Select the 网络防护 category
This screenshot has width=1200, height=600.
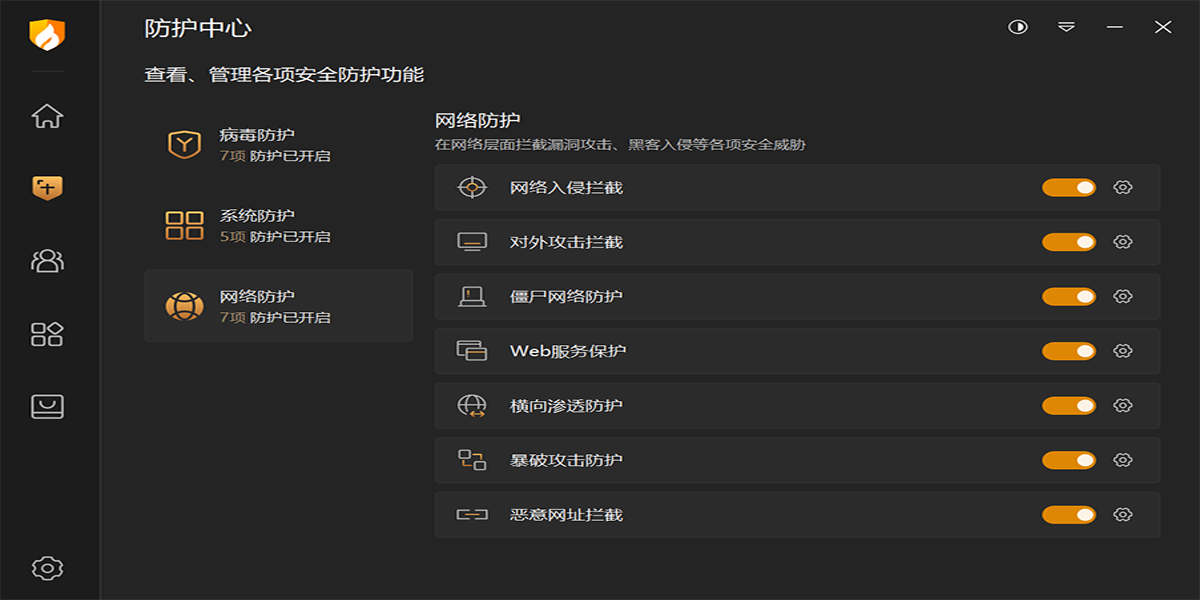click(x=278, y=306)
